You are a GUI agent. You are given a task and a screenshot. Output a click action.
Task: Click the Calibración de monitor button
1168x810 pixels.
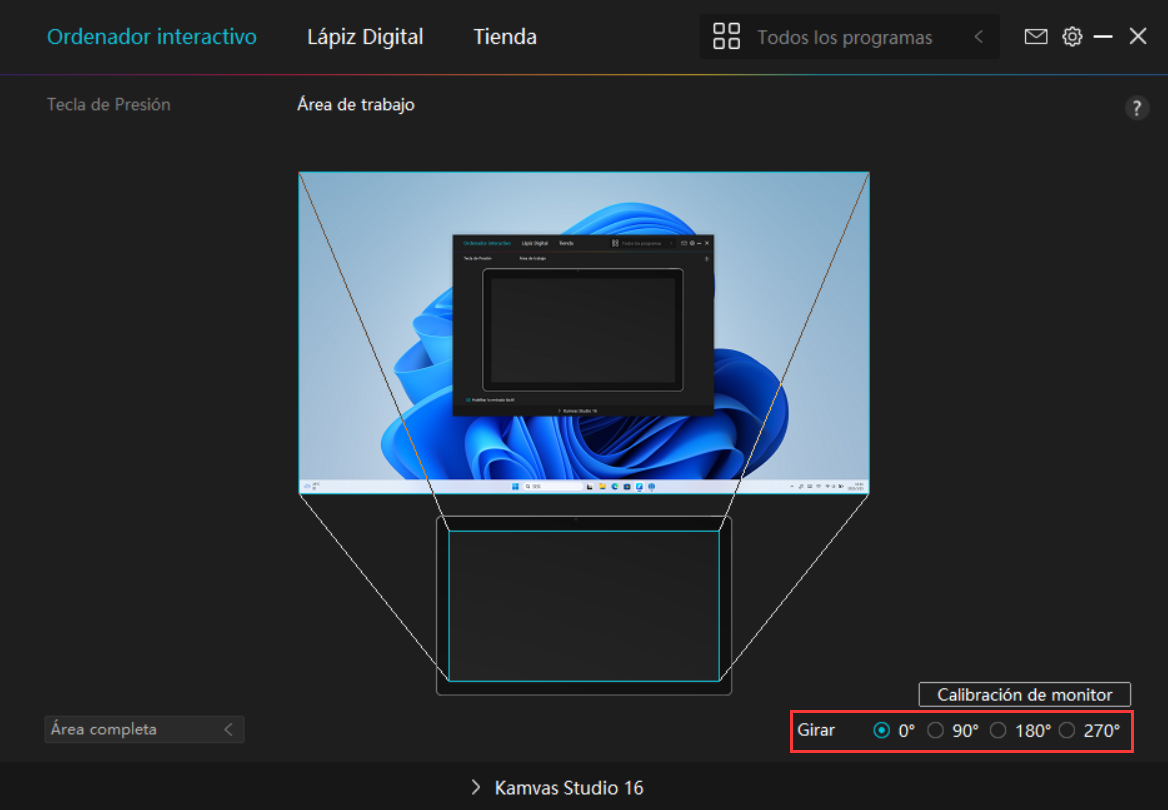coord(1024,694)
